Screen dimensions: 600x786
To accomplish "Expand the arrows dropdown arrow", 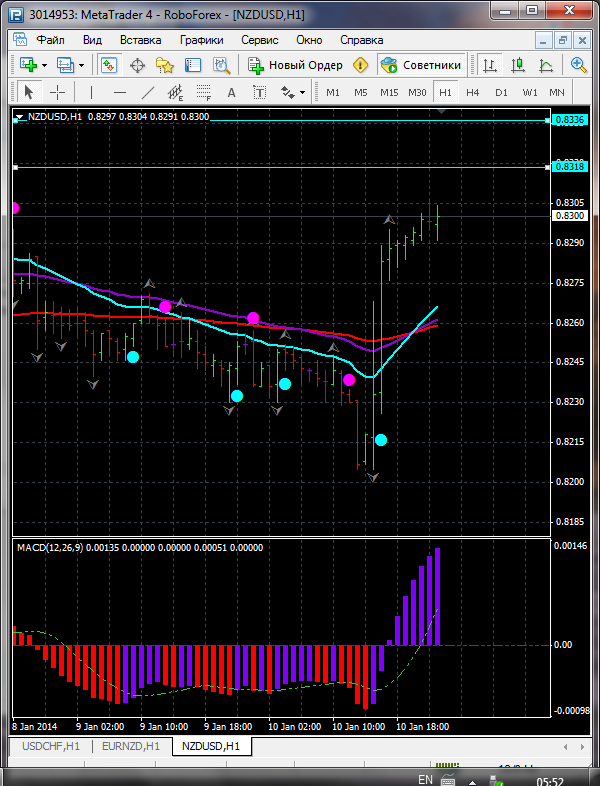I will [302, 93].
